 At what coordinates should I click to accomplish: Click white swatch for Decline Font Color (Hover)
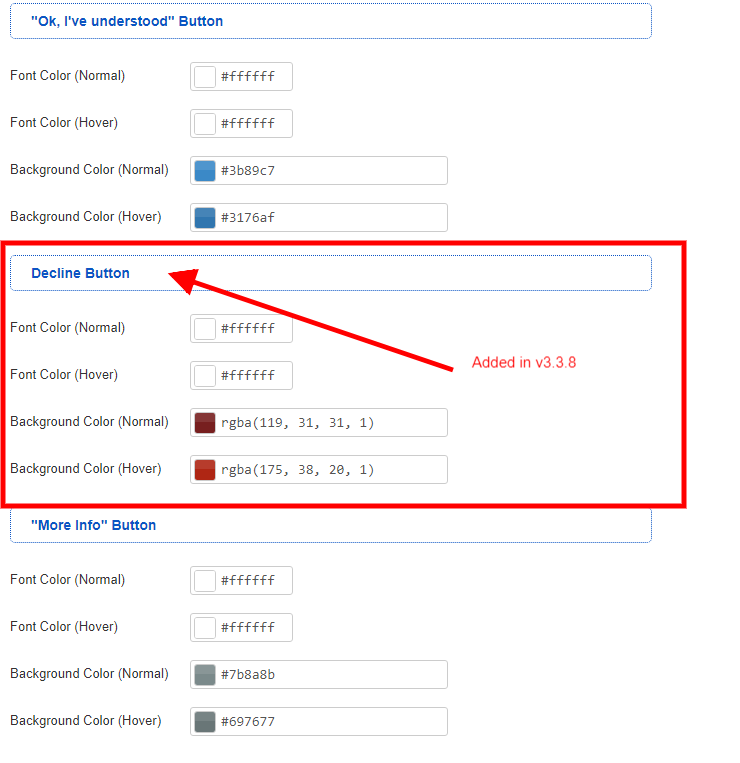(x=205, y=376)
